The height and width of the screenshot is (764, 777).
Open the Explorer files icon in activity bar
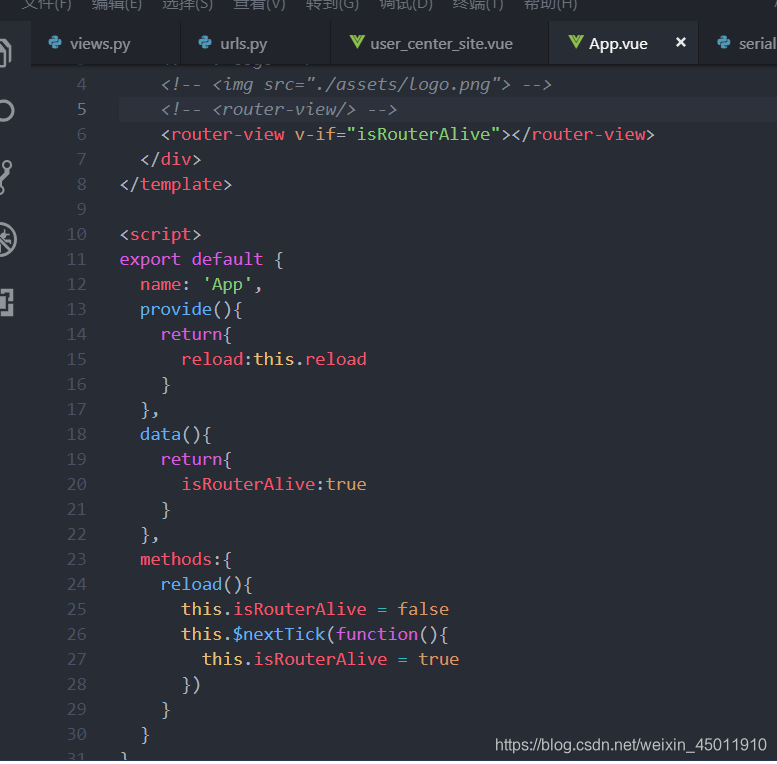5,53
